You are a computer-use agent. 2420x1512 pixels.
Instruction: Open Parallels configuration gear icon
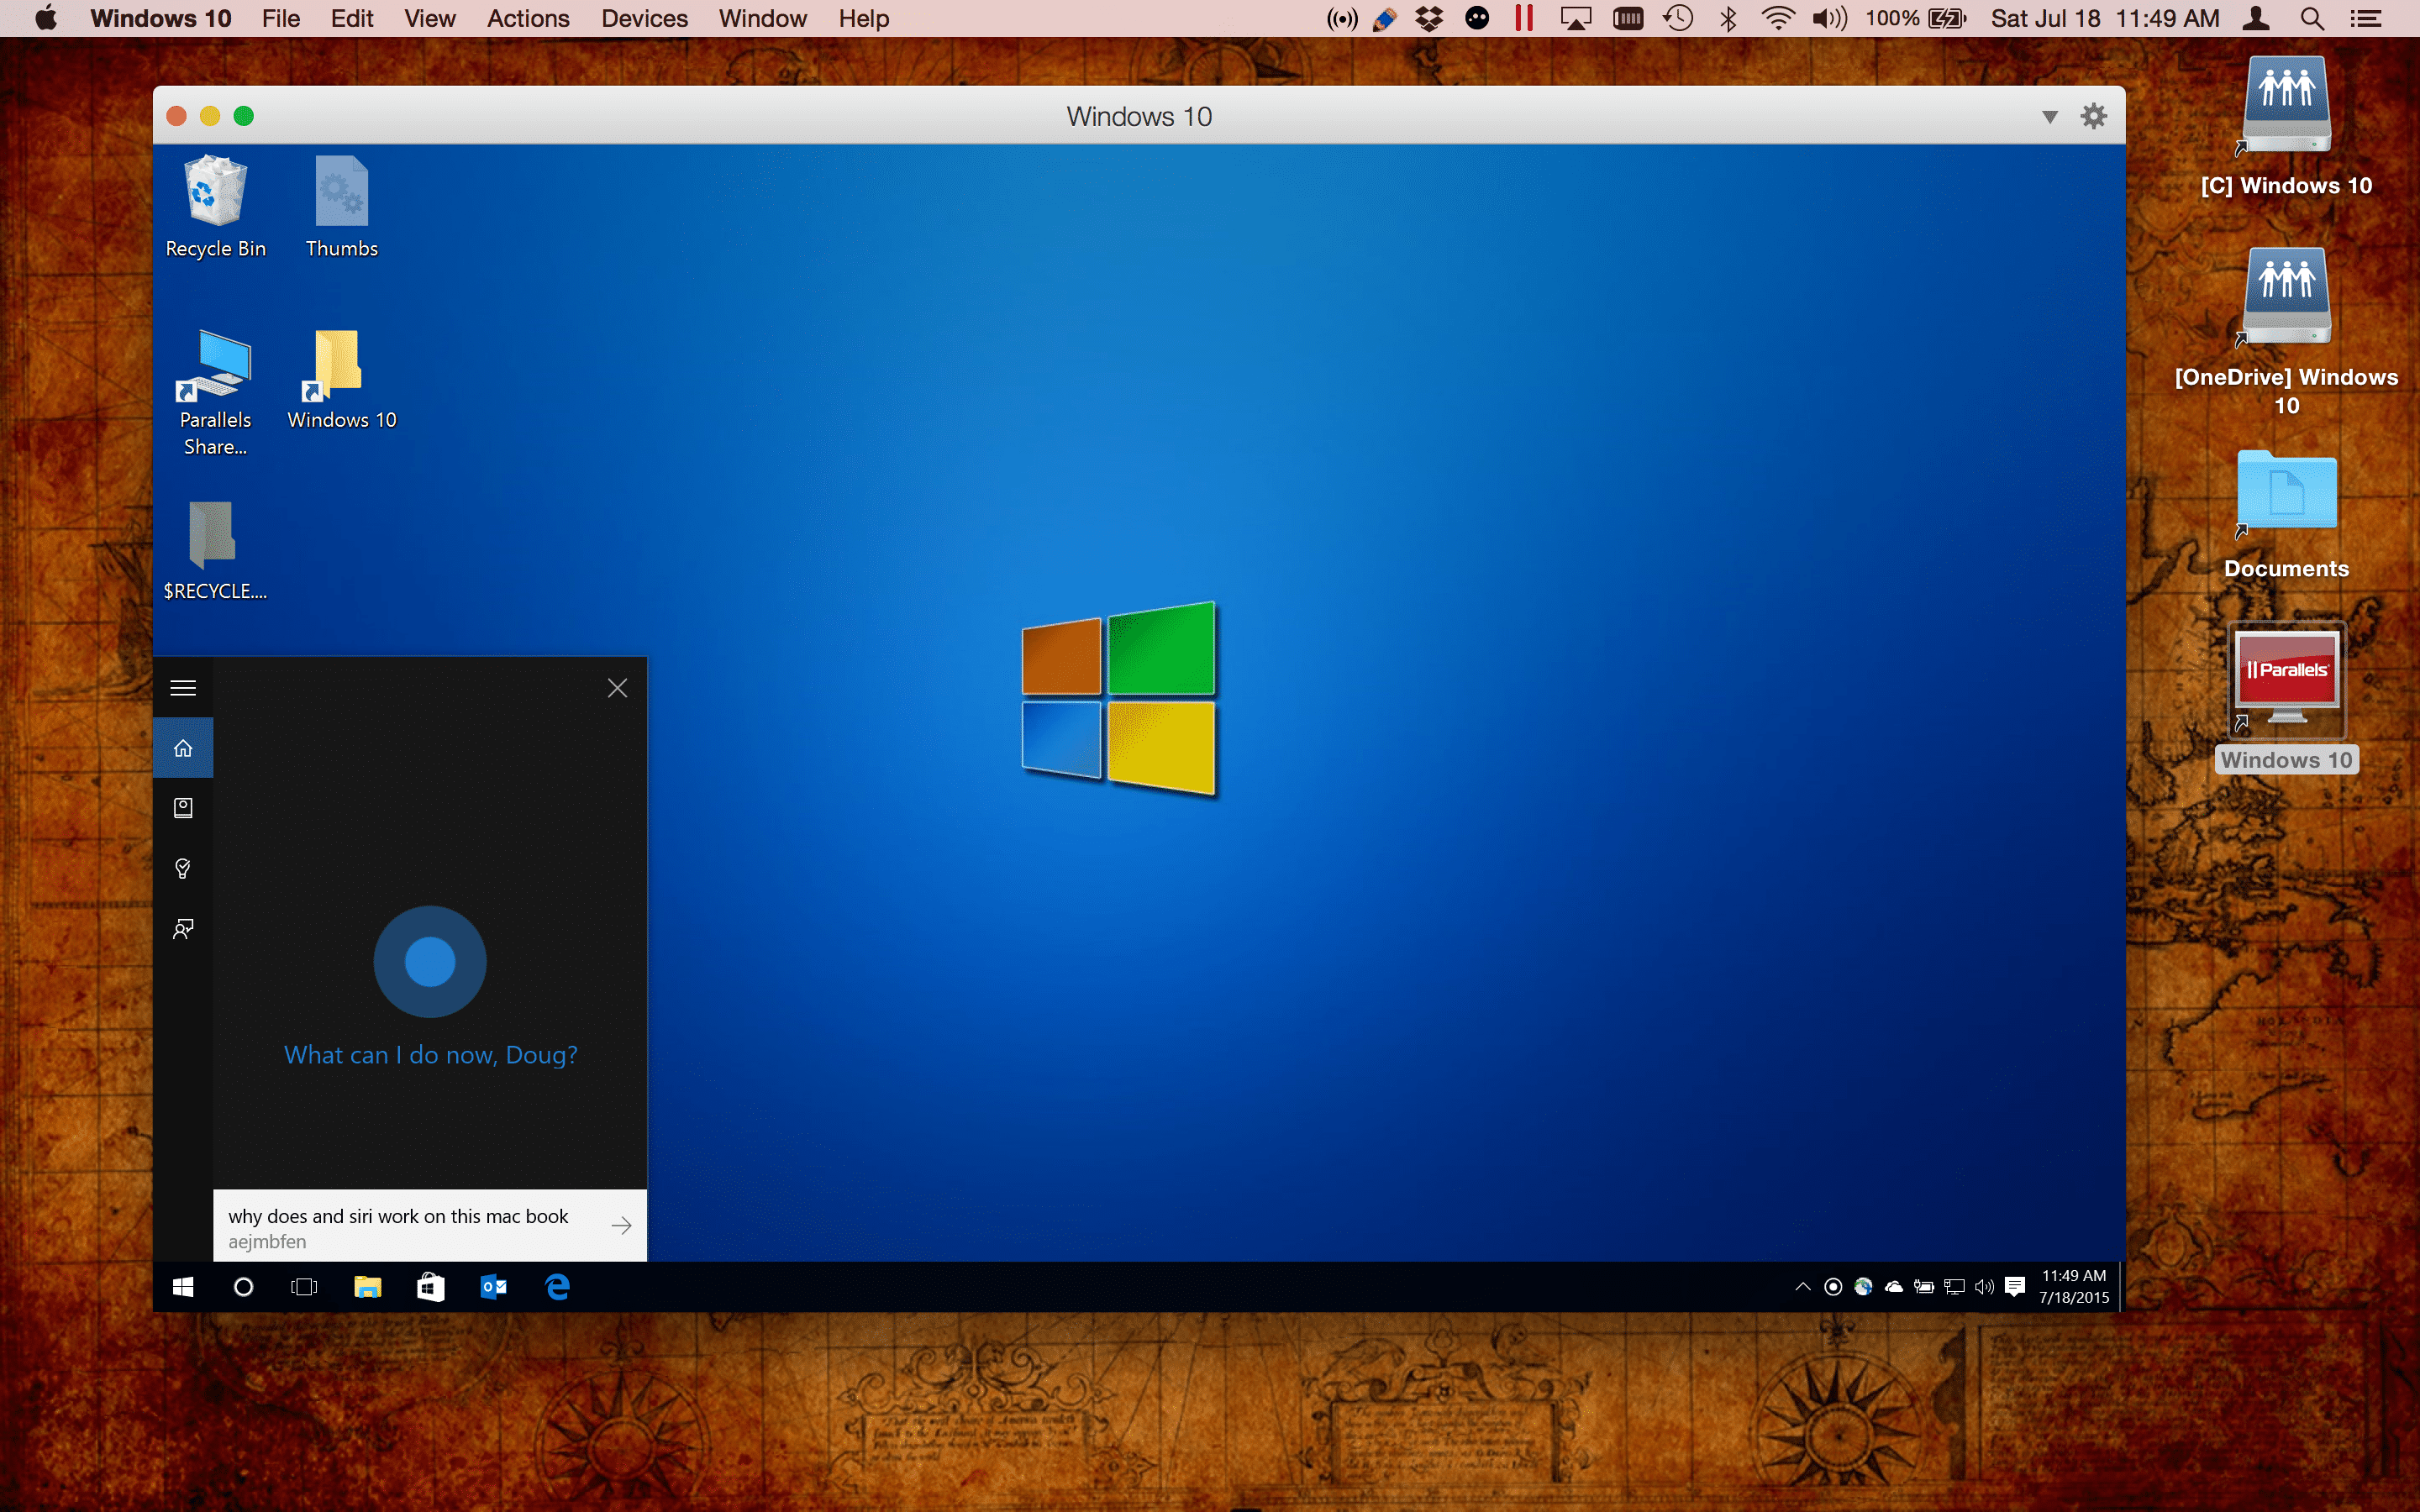click(2094, 116)
